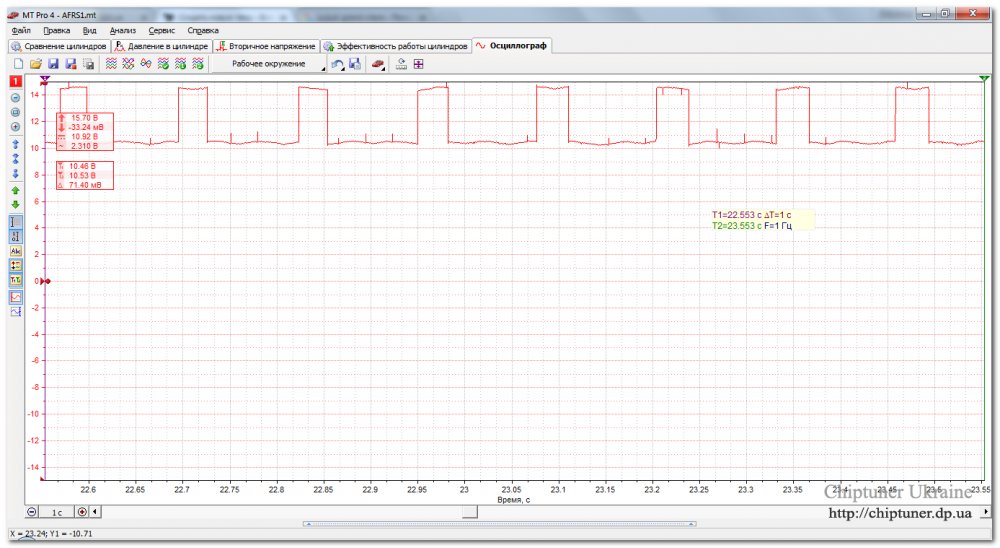Select the Осциллограф tab
Screen dimensions: 1000x548
(x=511, y=45)
